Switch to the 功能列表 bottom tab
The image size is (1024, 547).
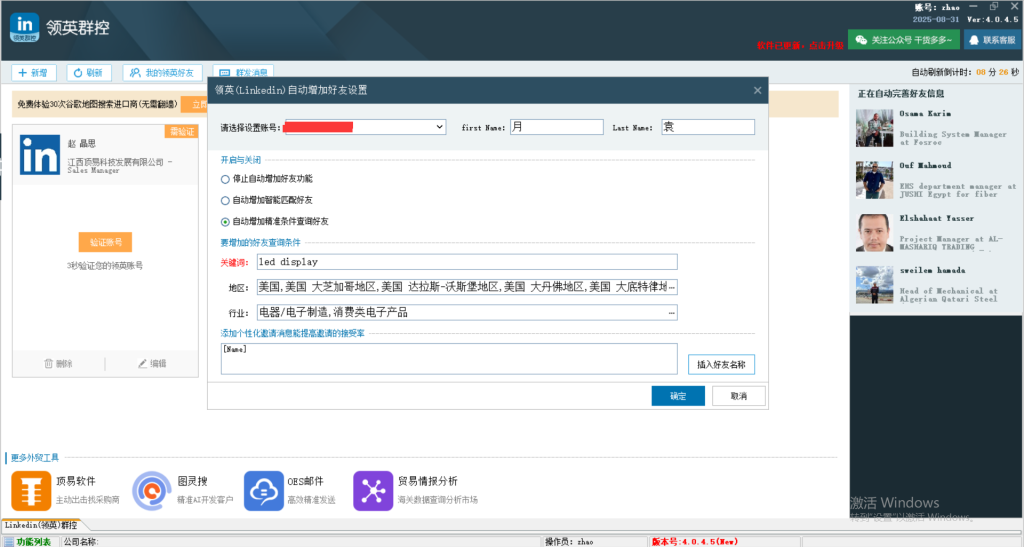(x=29, y=541)
